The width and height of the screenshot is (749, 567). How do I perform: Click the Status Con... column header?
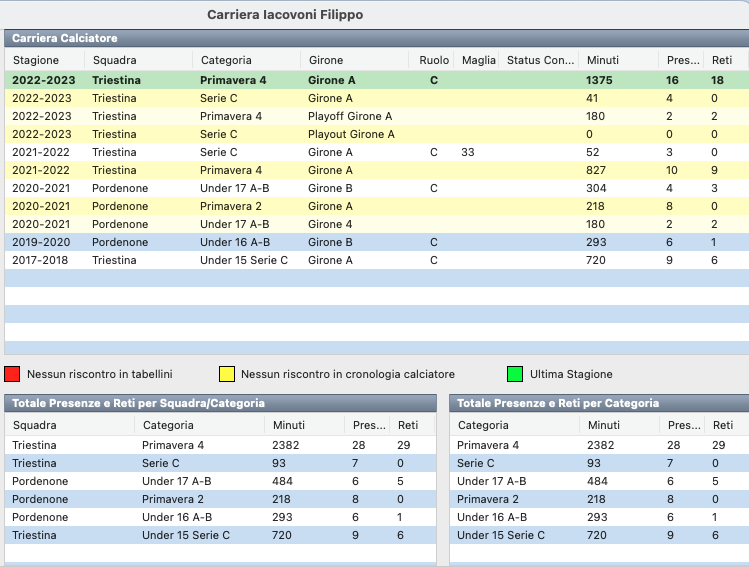pyautogui.click(x=540, y=60)
